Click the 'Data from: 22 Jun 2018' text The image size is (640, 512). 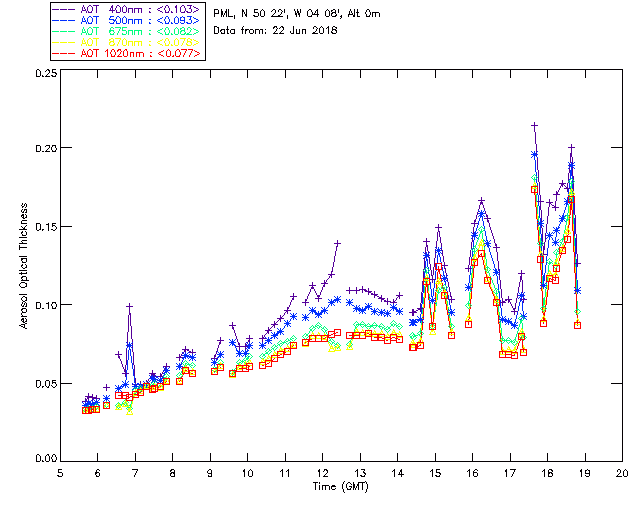click(275, 30)
